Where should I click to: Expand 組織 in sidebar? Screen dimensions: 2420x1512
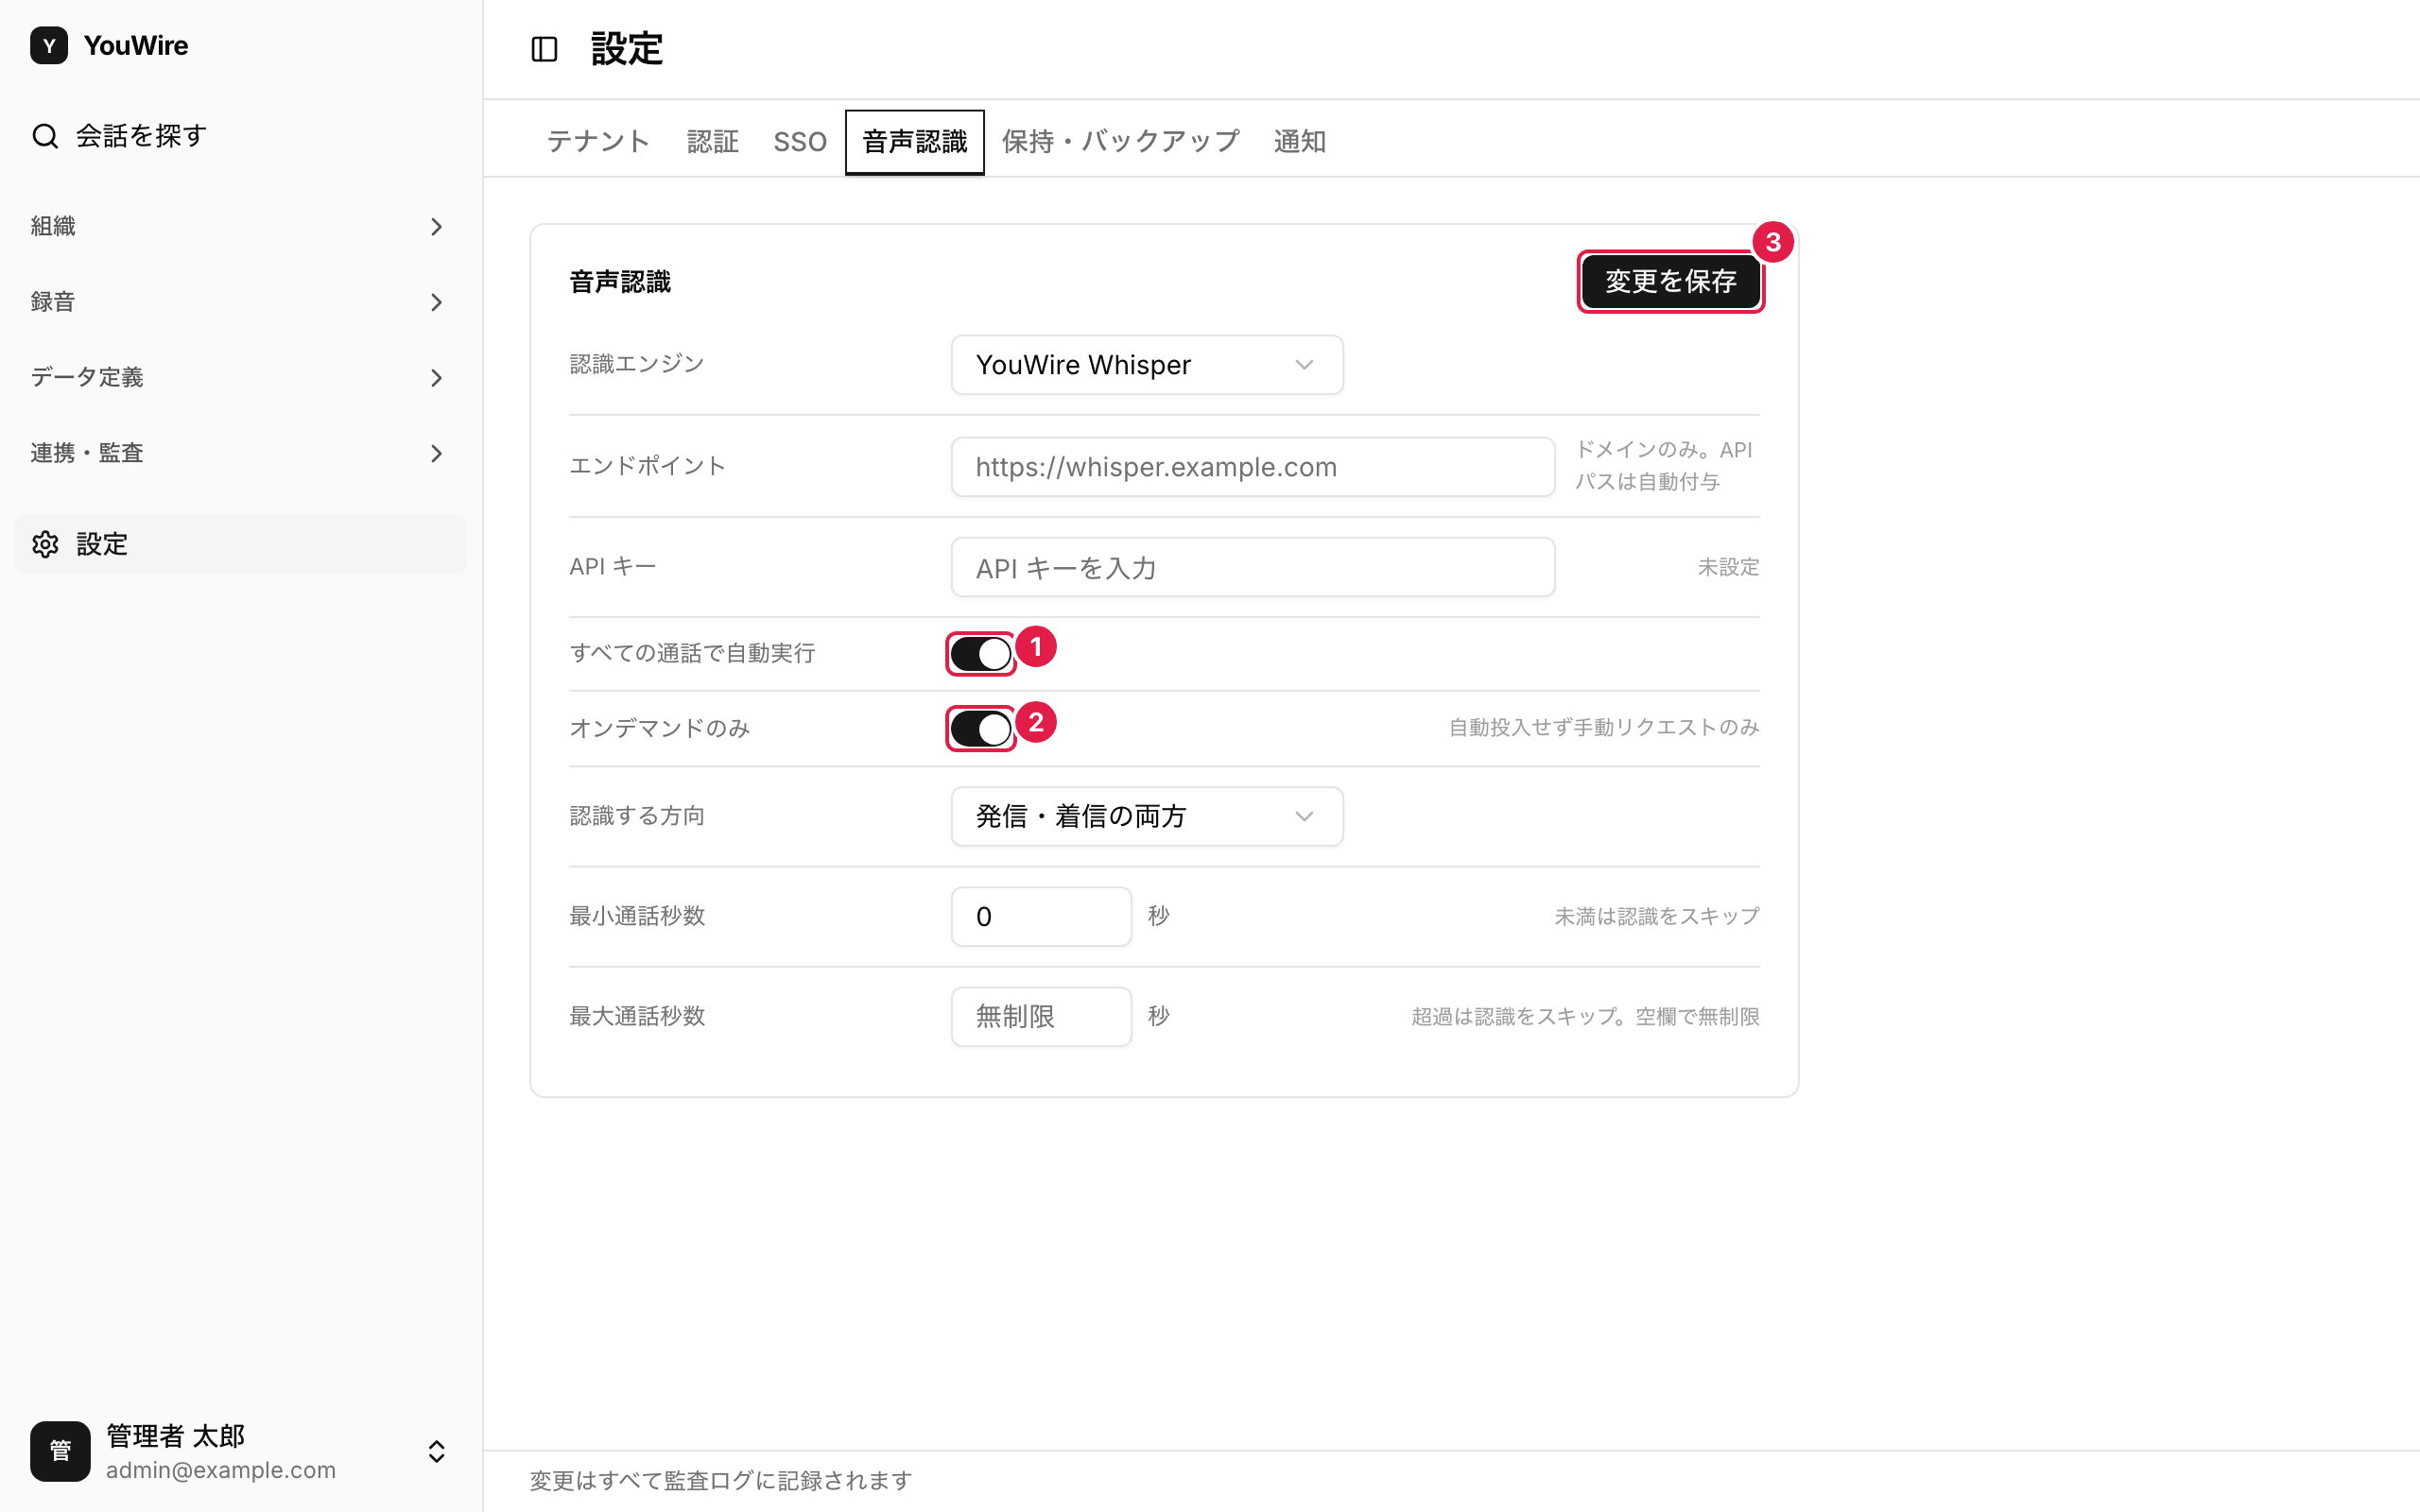click(x=240, y=227)
